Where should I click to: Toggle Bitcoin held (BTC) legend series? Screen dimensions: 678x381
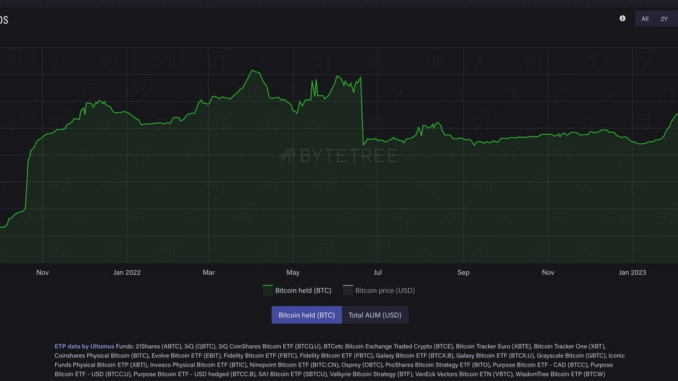pos(297,291)
